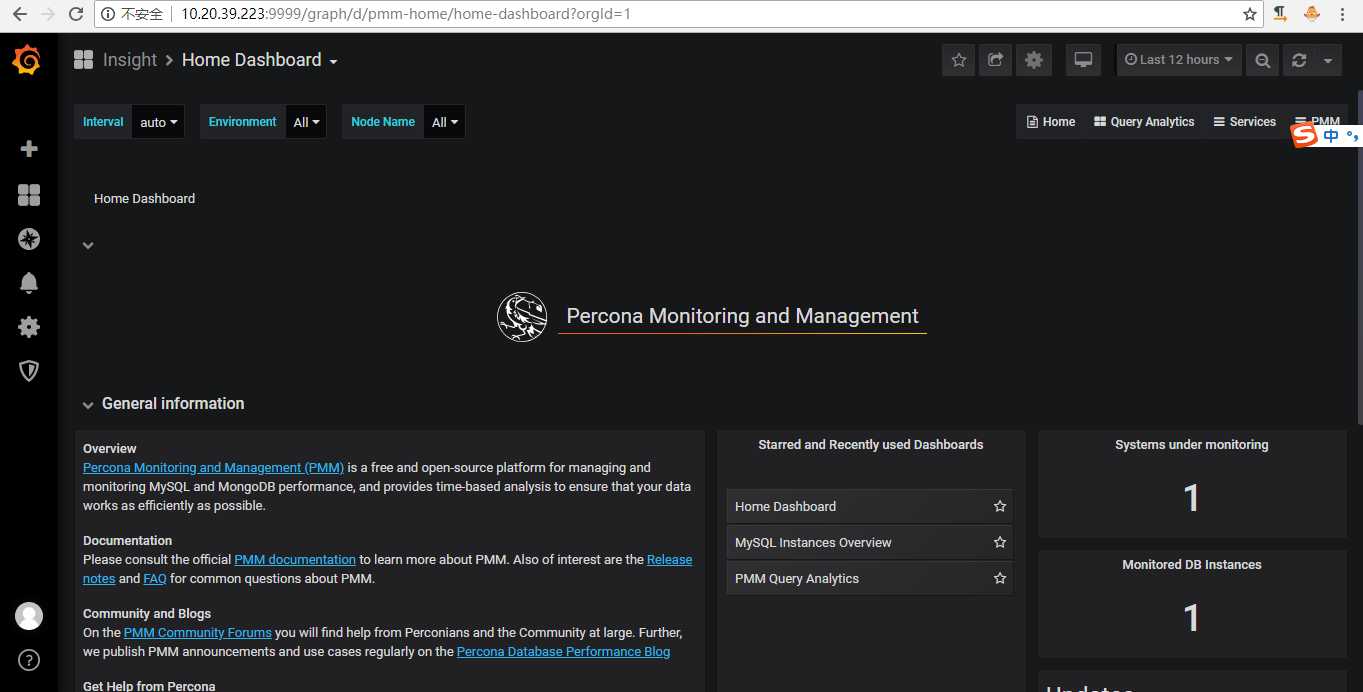Click the browser forward arrow
The height and width of the screenshot is (692, 1363).
47,14
